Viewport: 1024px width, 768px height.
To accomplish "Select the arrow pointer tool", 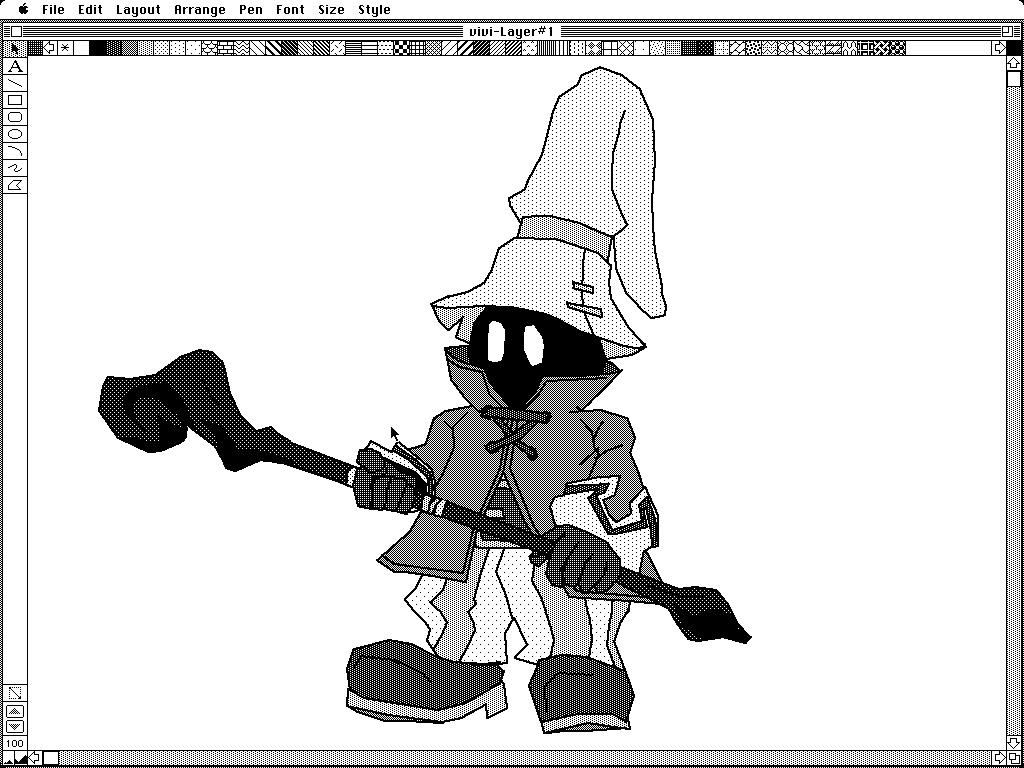I will [14, 48].
